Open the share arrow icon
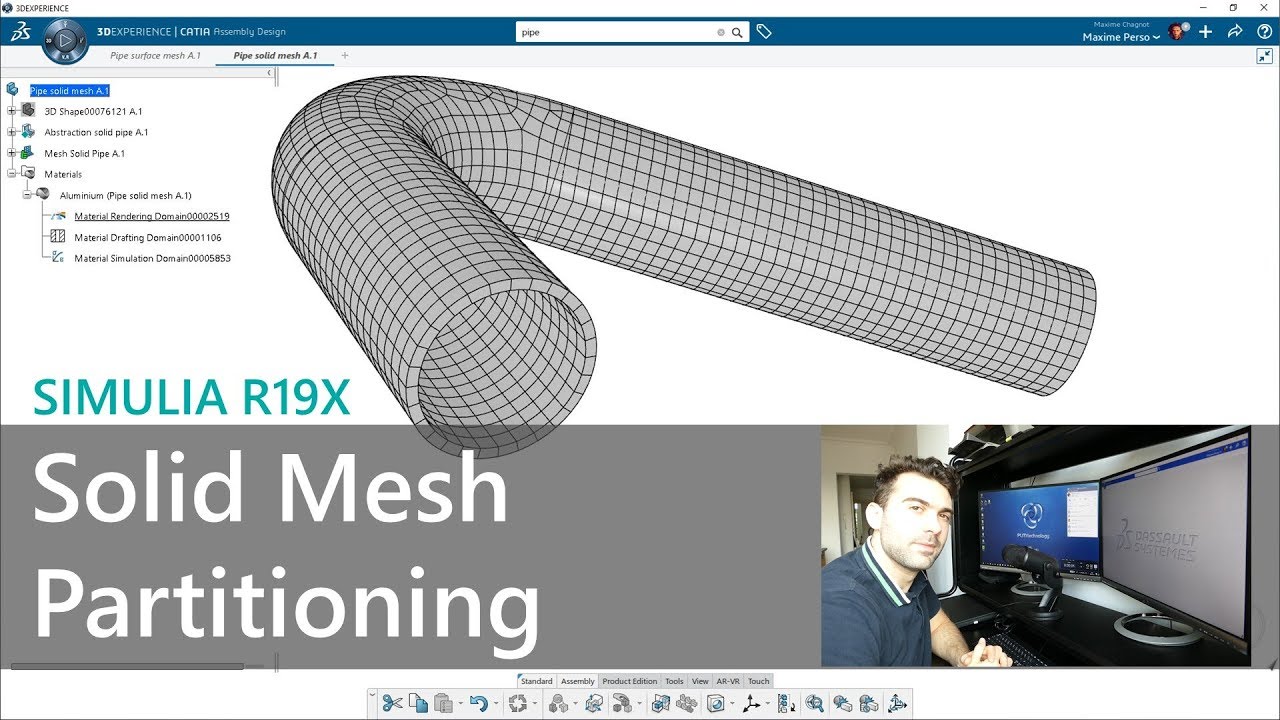Viewport: 1280px width, 720px height. click(1235, 32)
